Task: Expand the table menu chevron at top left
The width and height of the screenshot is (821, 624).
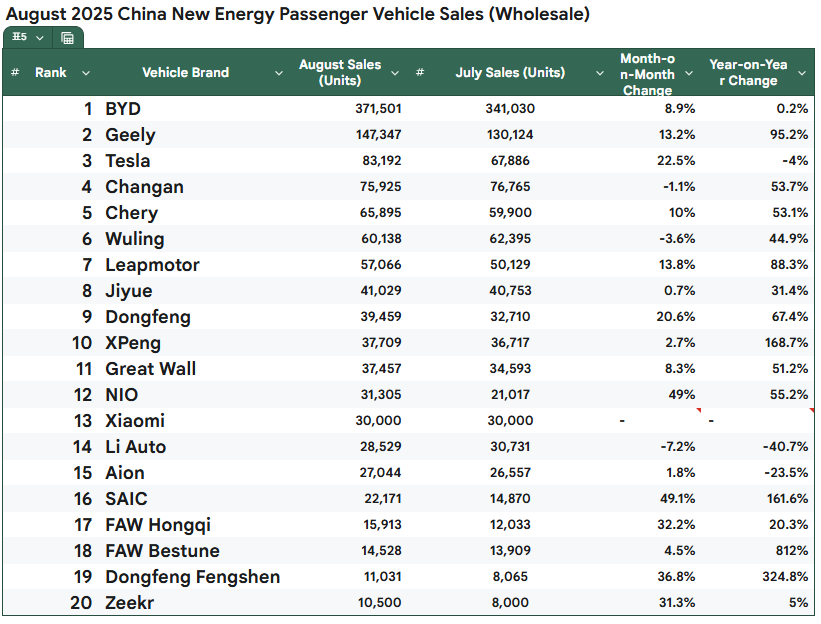Action: coord(40,38)
